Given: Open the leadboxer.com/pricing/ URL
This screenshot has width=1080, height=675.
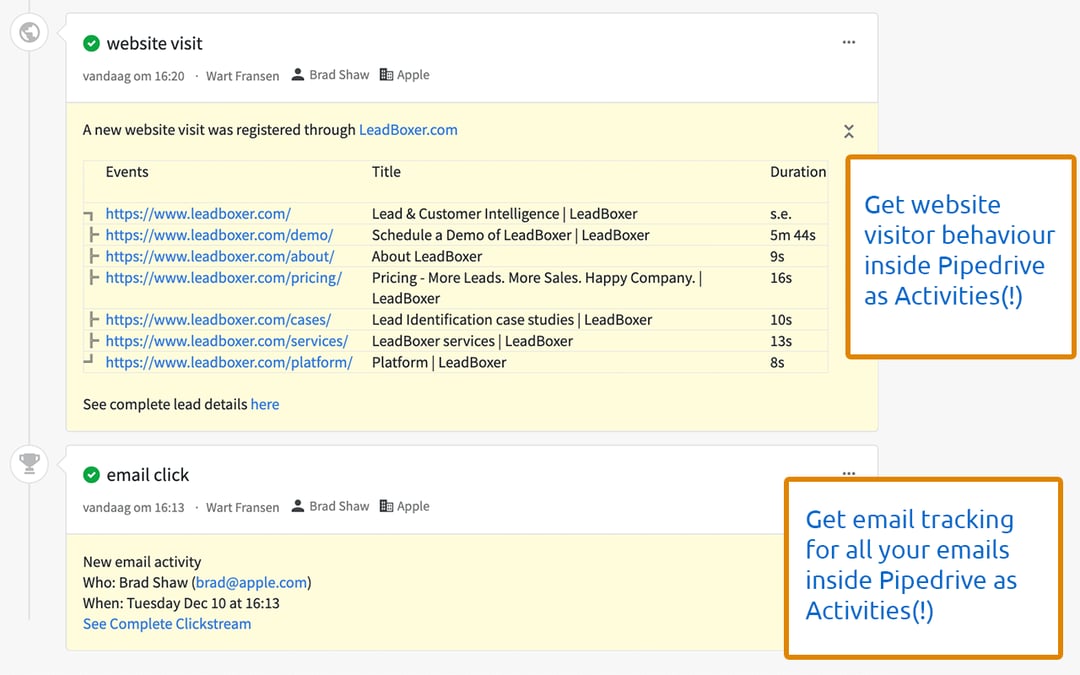Looking at the screenshot, I should point(224,278).
